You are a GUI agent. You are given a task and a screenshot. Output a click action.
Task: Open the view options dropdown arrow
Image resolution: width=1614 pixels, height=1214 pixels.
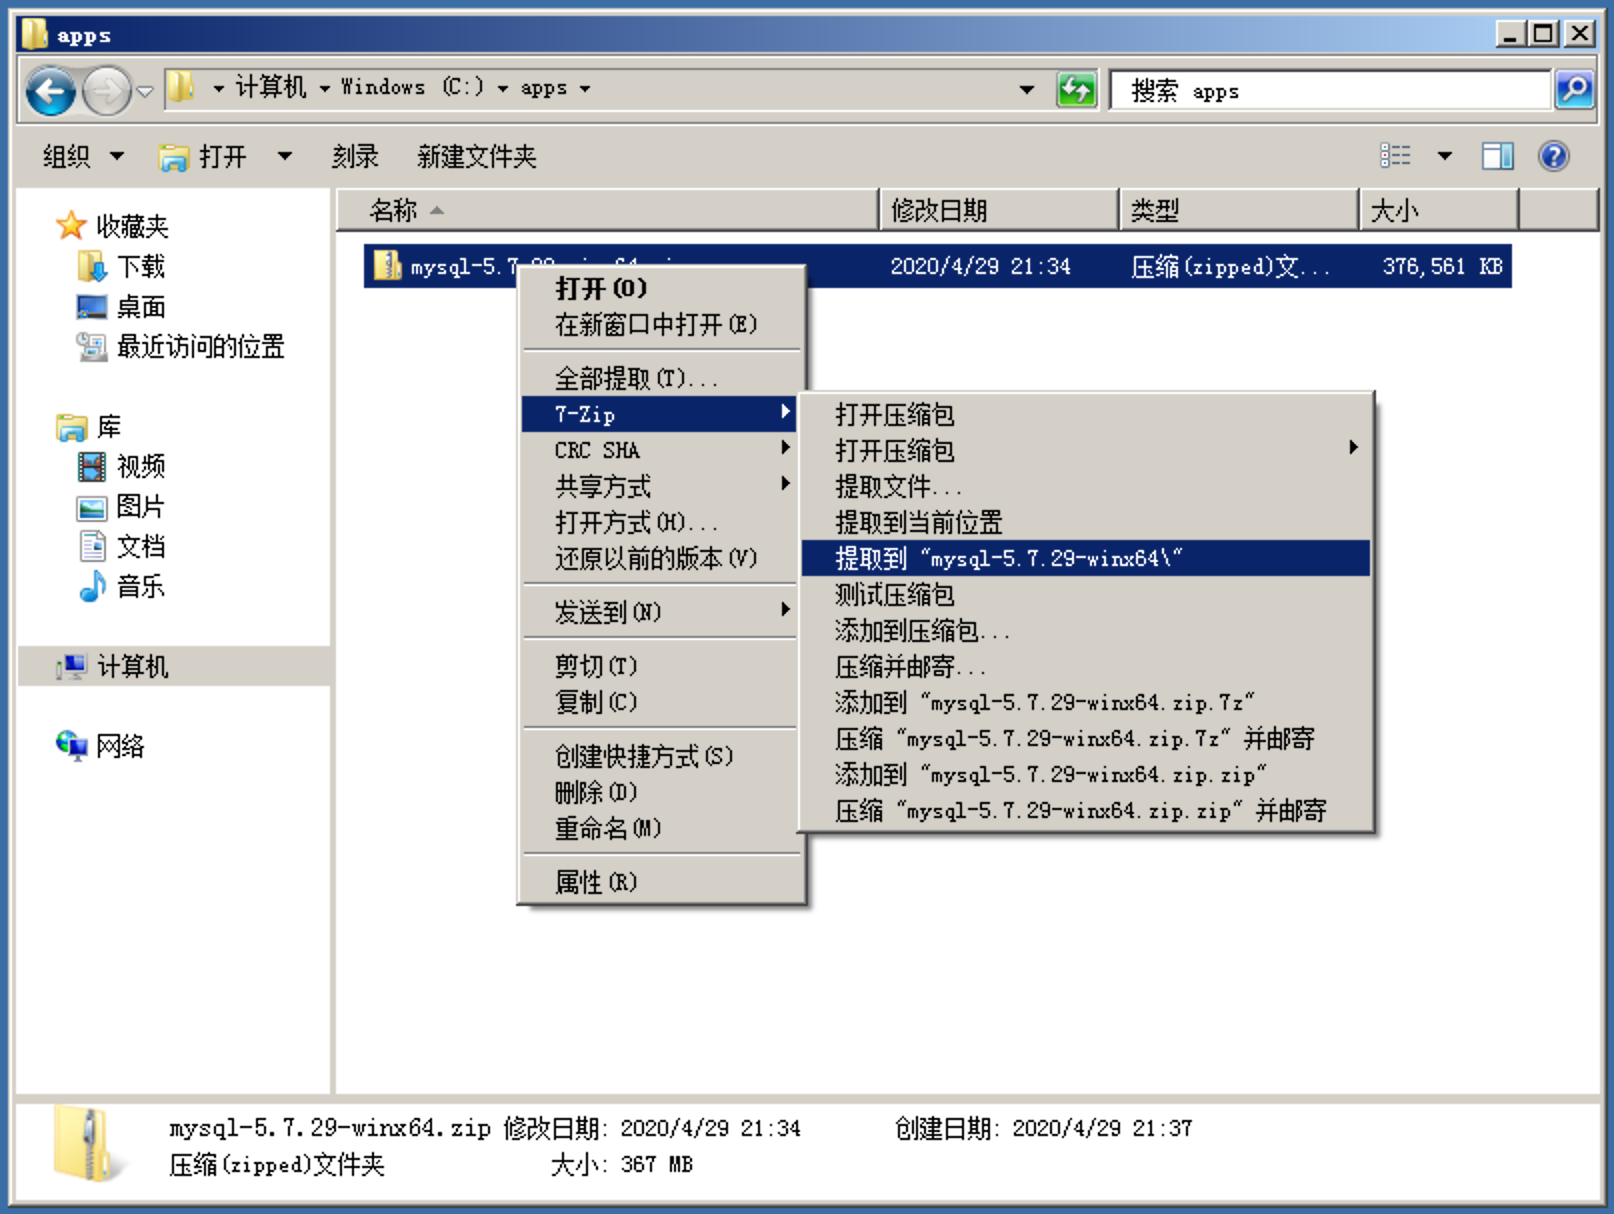pos(1444,155)
